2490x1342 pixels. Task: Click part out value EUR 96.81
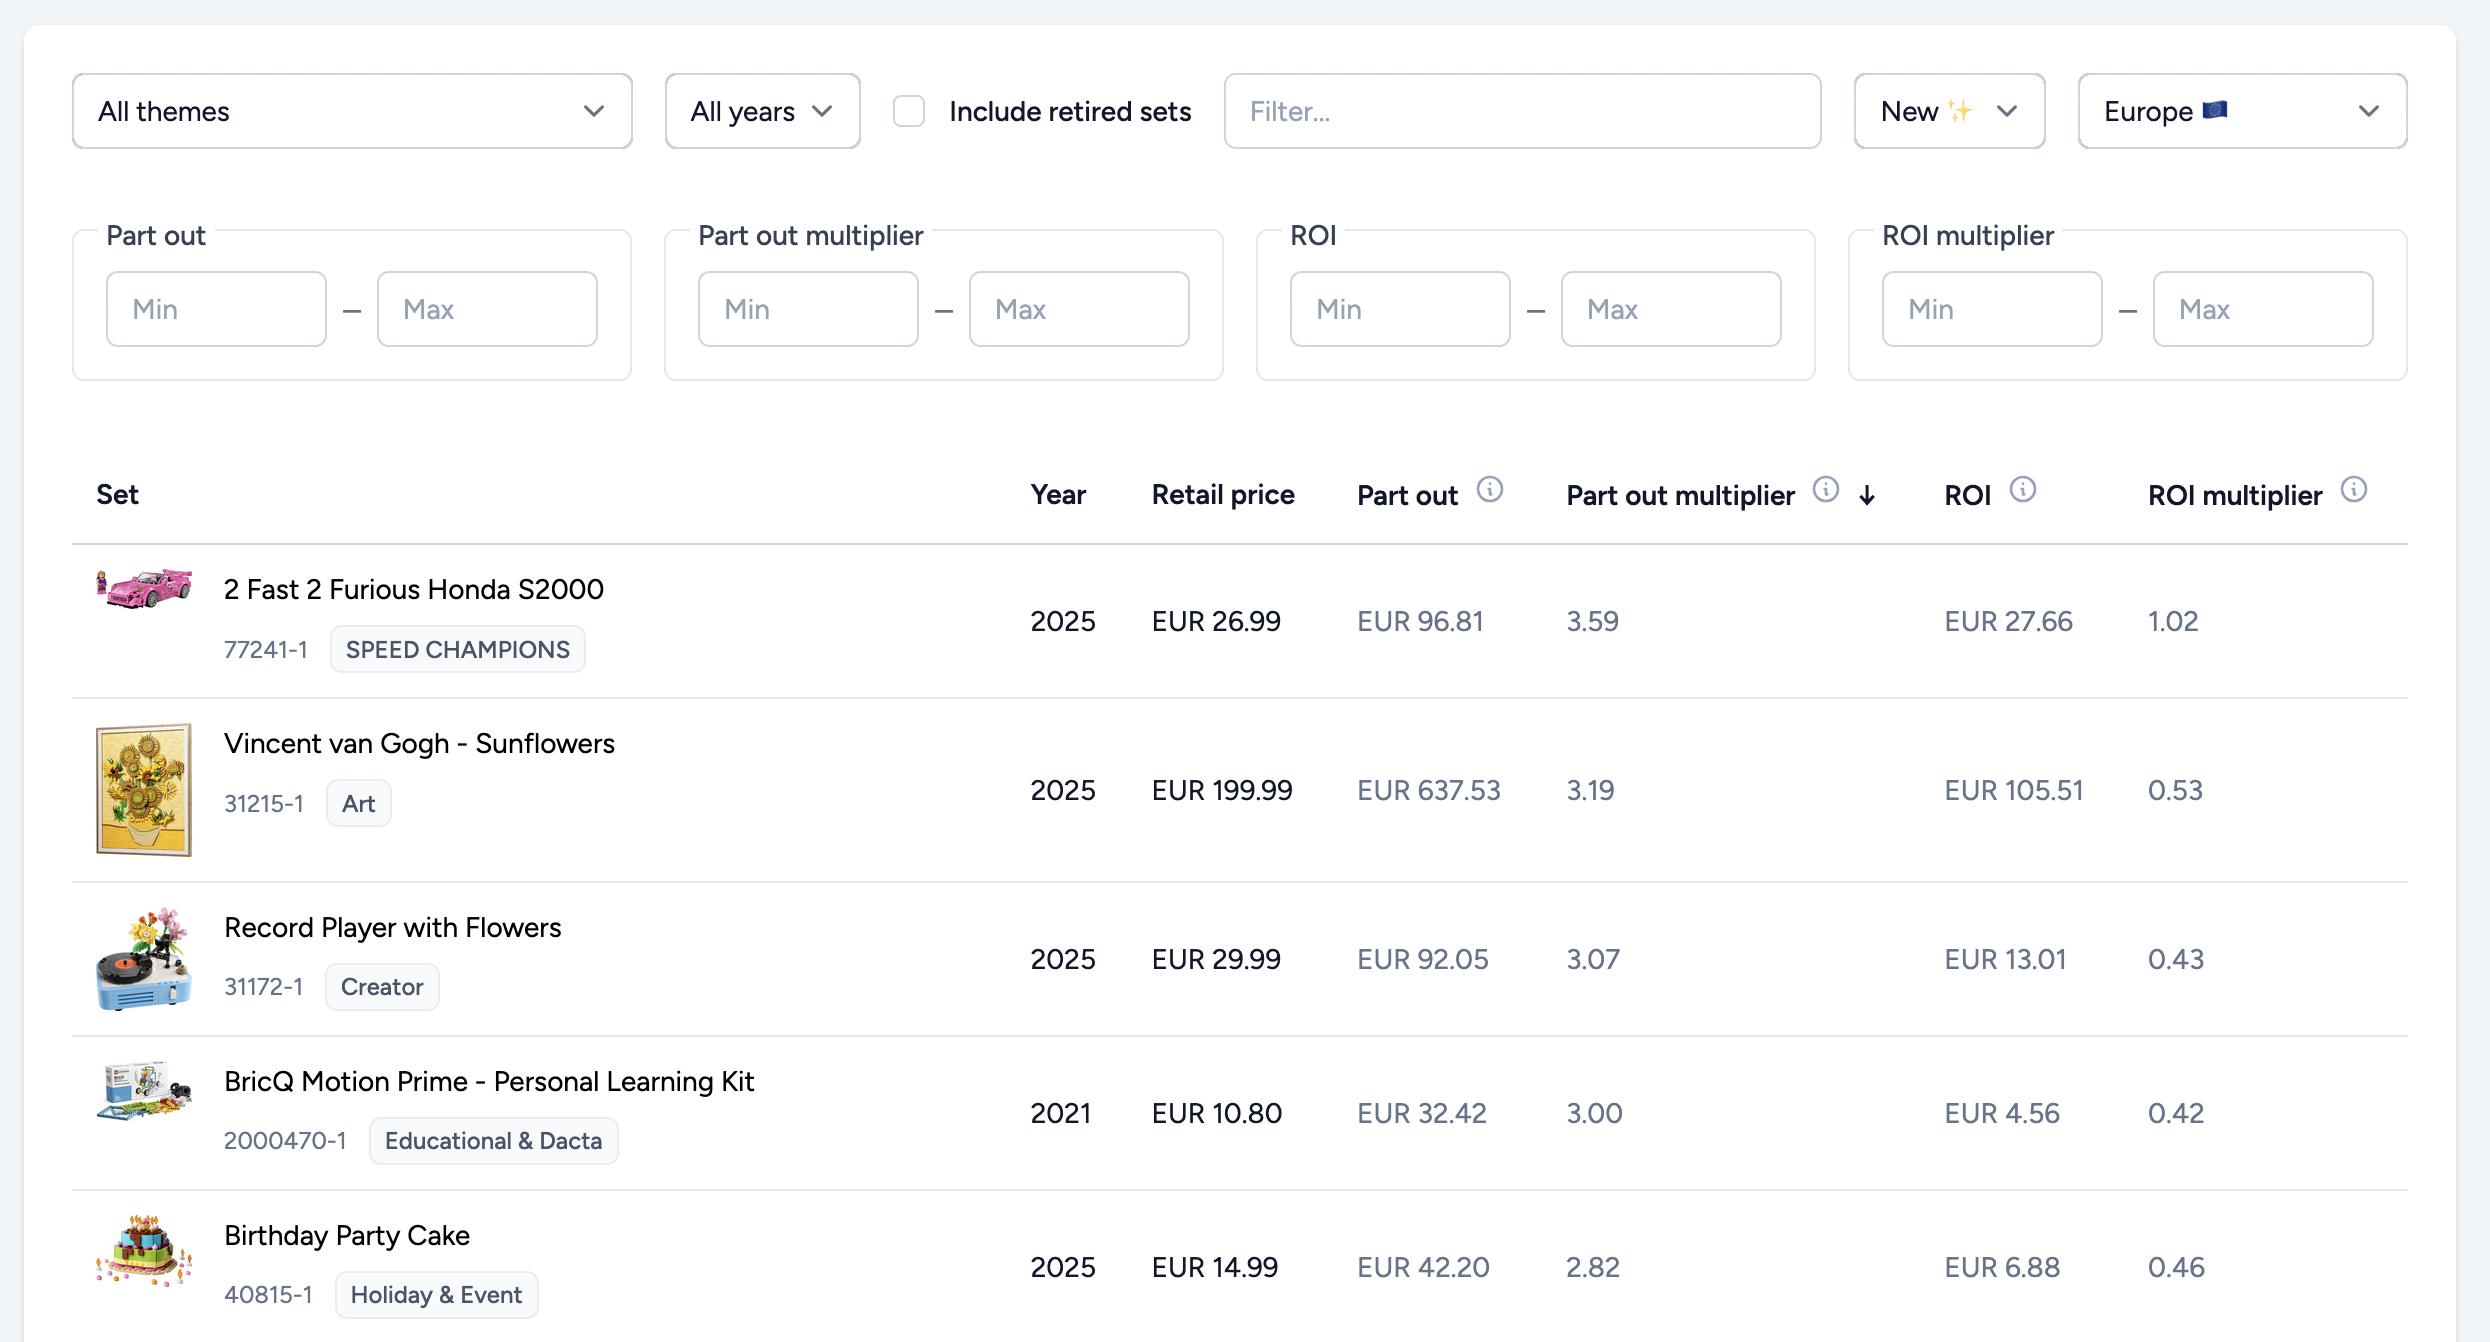coord(1420,621)
